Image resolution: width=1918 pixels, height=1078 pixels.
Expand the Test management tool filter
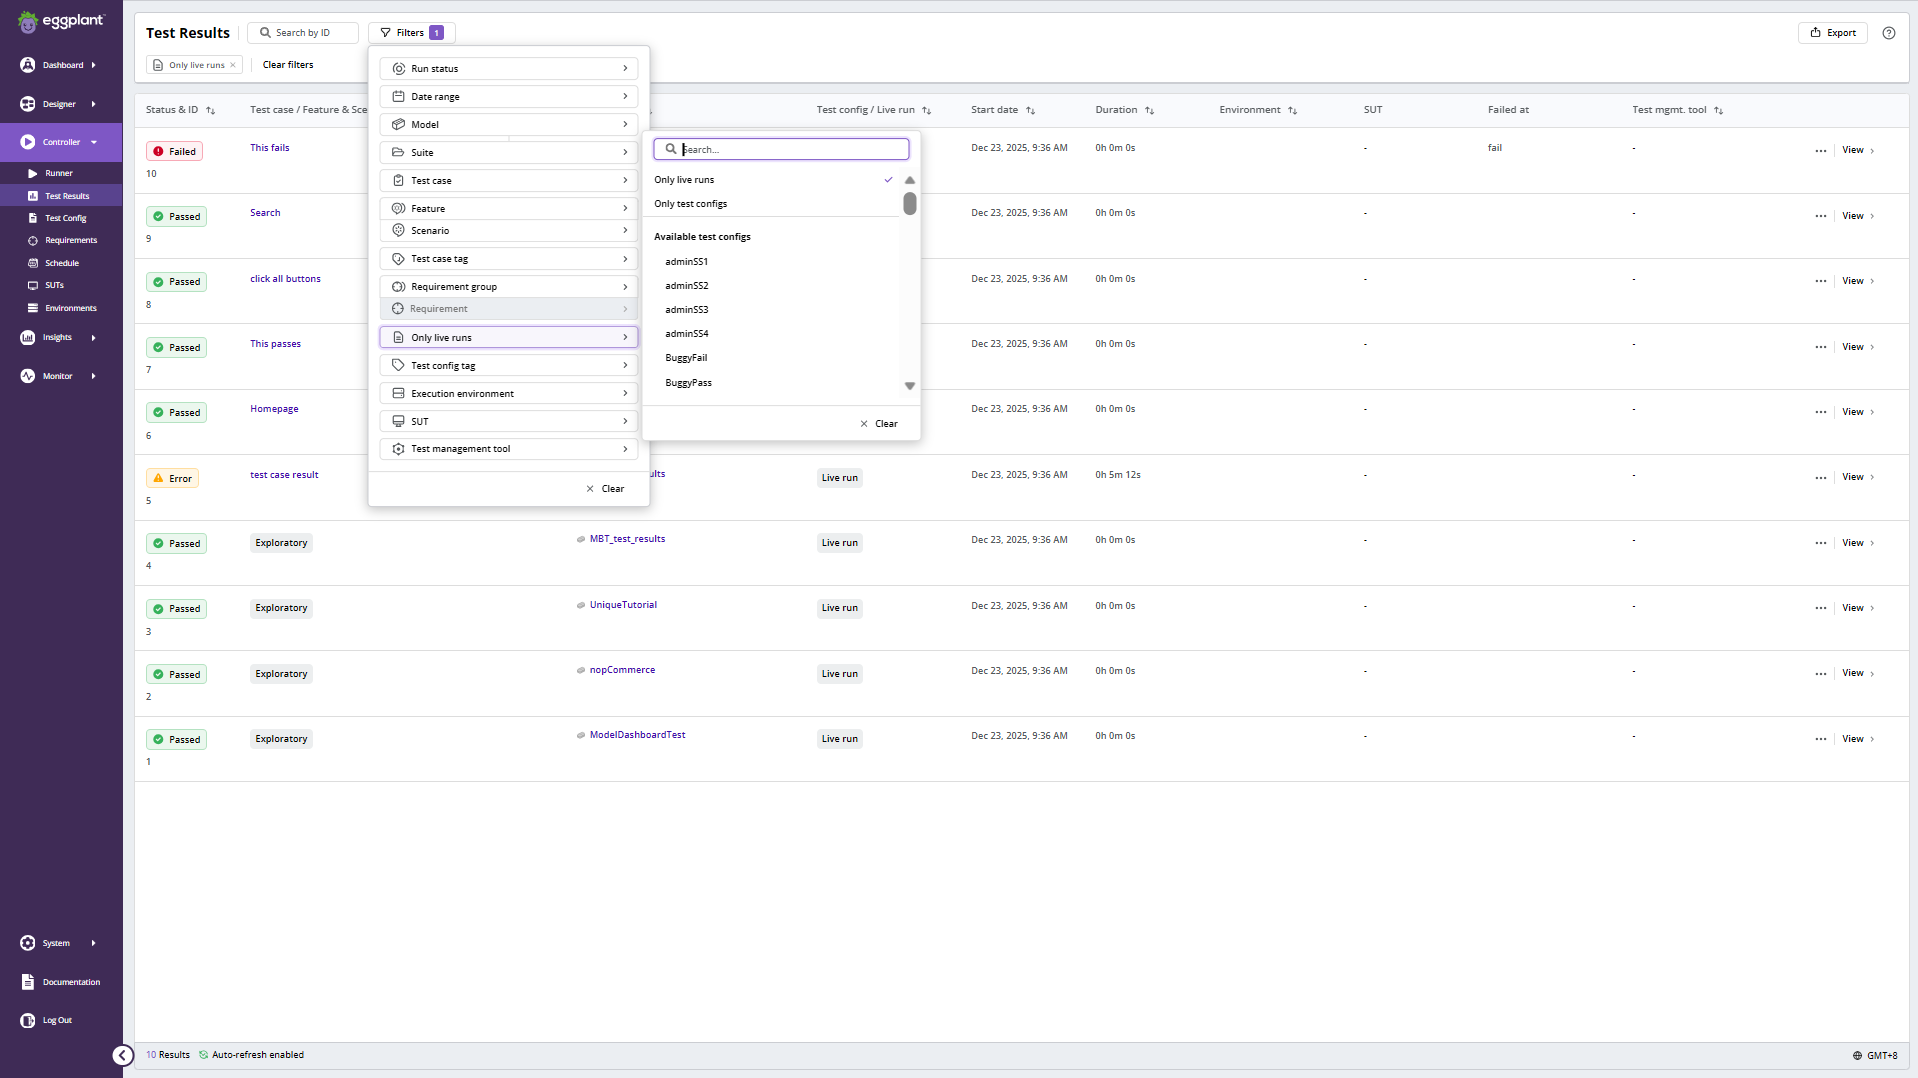point(508,448)
